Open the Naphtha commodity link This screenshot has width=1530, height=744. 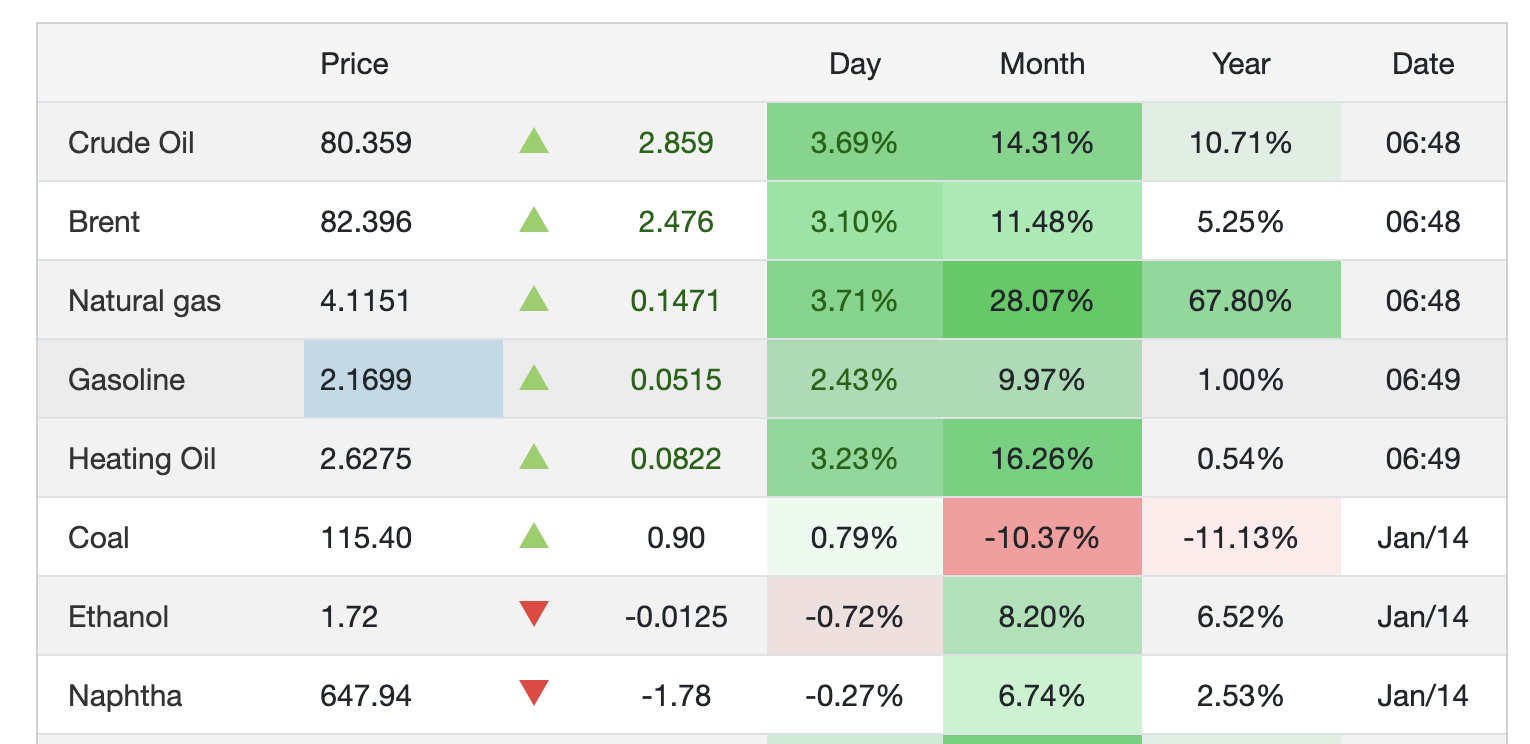coord(125,696)
